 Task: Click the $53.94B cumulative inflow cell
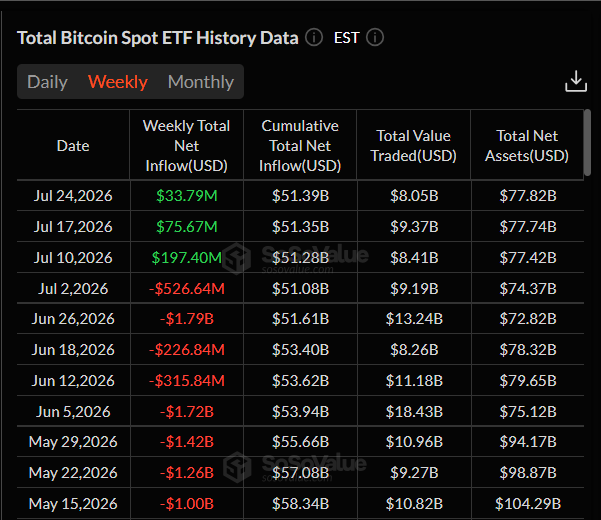click(x=300, y=412)
